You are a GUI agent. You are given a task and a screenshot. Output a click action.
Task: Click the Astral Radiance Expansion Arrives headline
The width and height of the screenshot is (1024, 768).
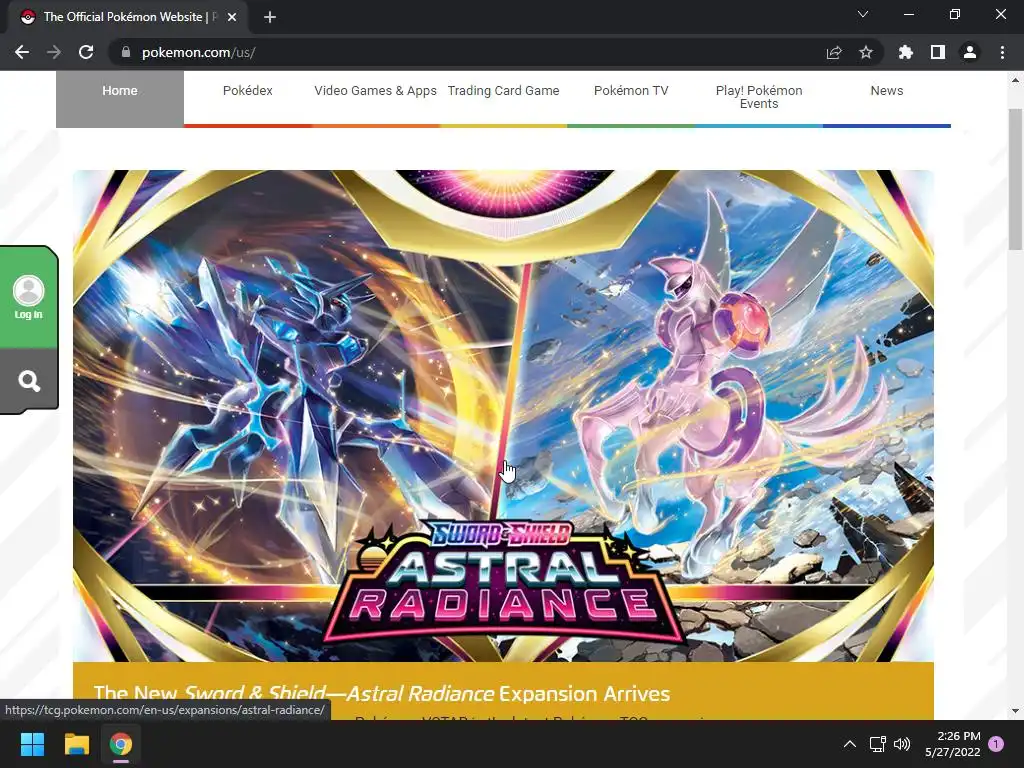tap(382, 694)
